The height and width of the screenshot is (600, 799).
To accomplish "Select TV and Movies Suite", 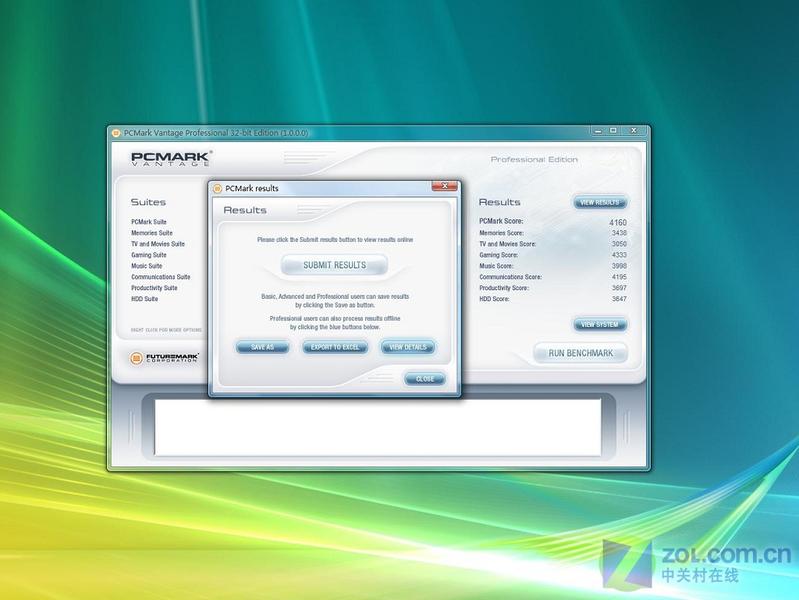I will 158,244.
